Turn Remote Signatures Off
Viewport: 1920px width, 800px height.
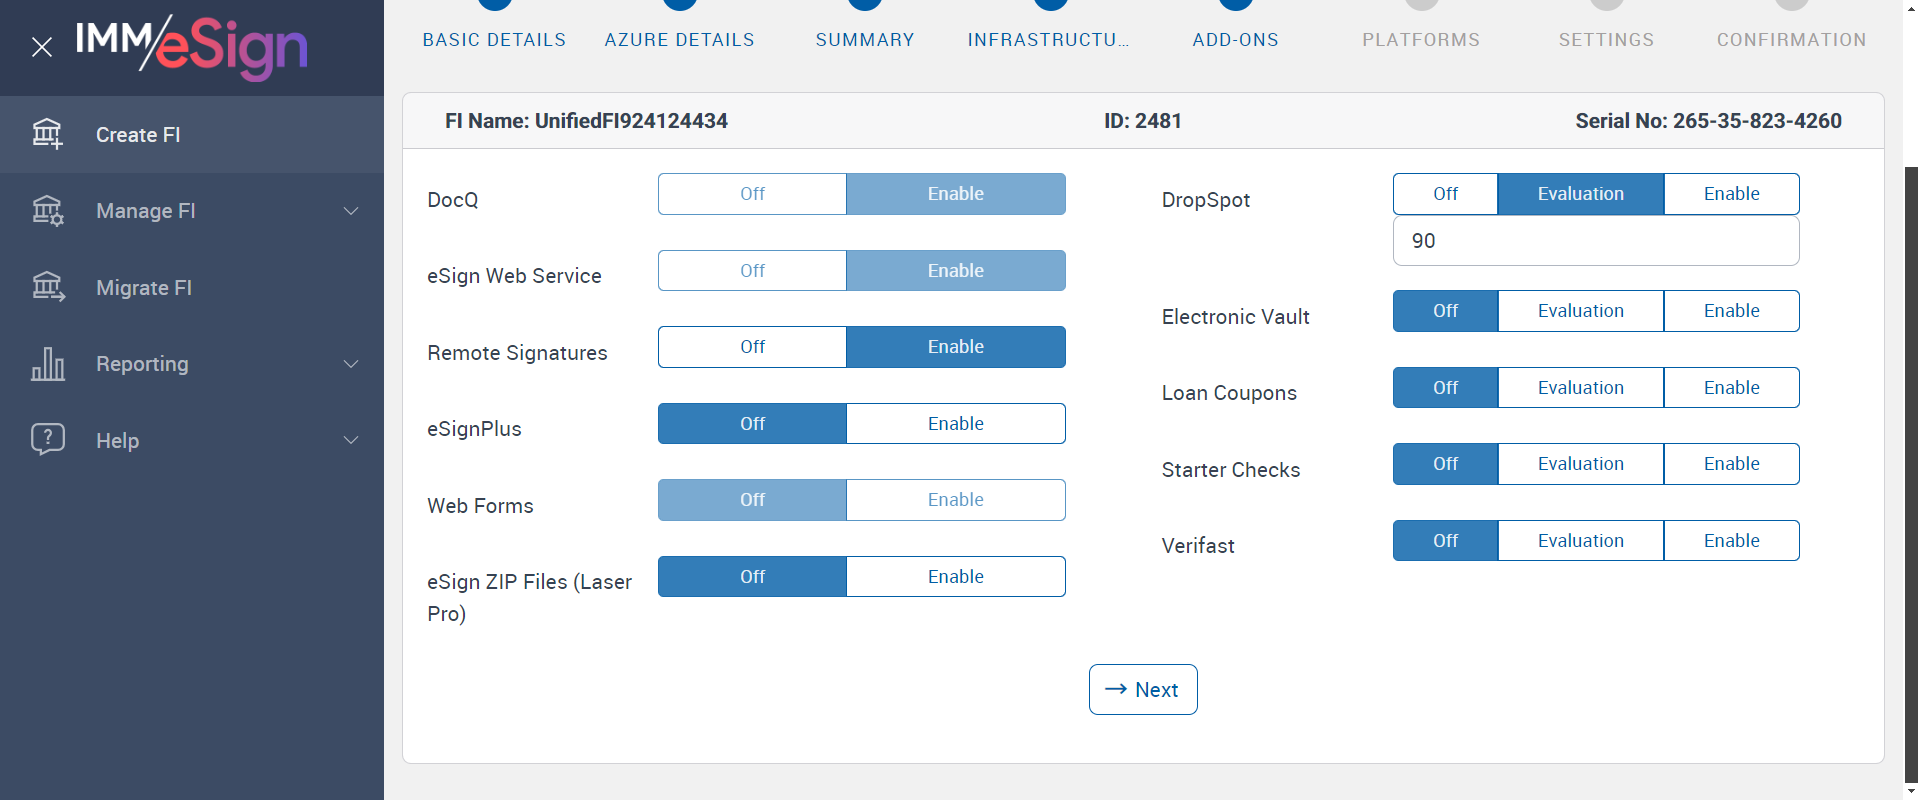(x=752, y=347)
